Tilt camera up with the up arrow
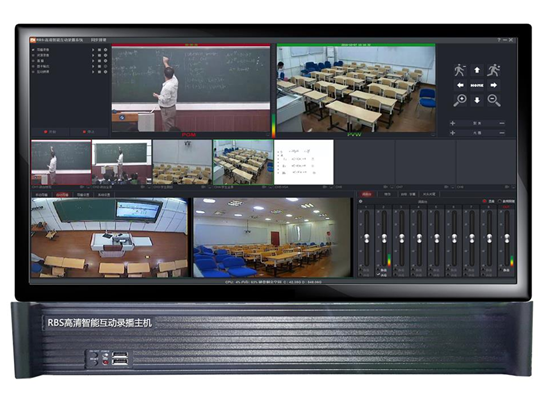Image resolution: width=549 pixels, height=413 pixels. pyautogui.click(x=477, y=70)
